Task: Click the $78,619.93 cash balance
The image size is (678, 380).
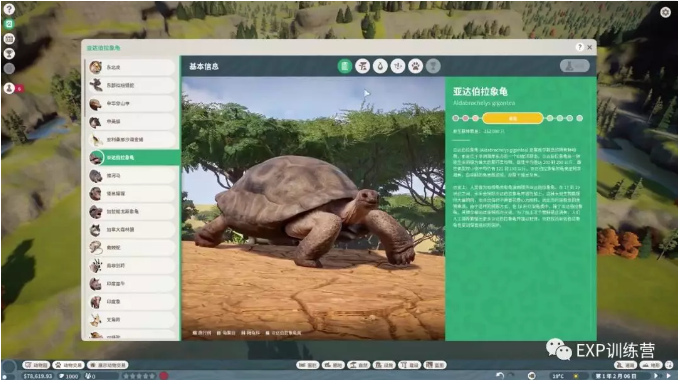Action: (38, 376)
